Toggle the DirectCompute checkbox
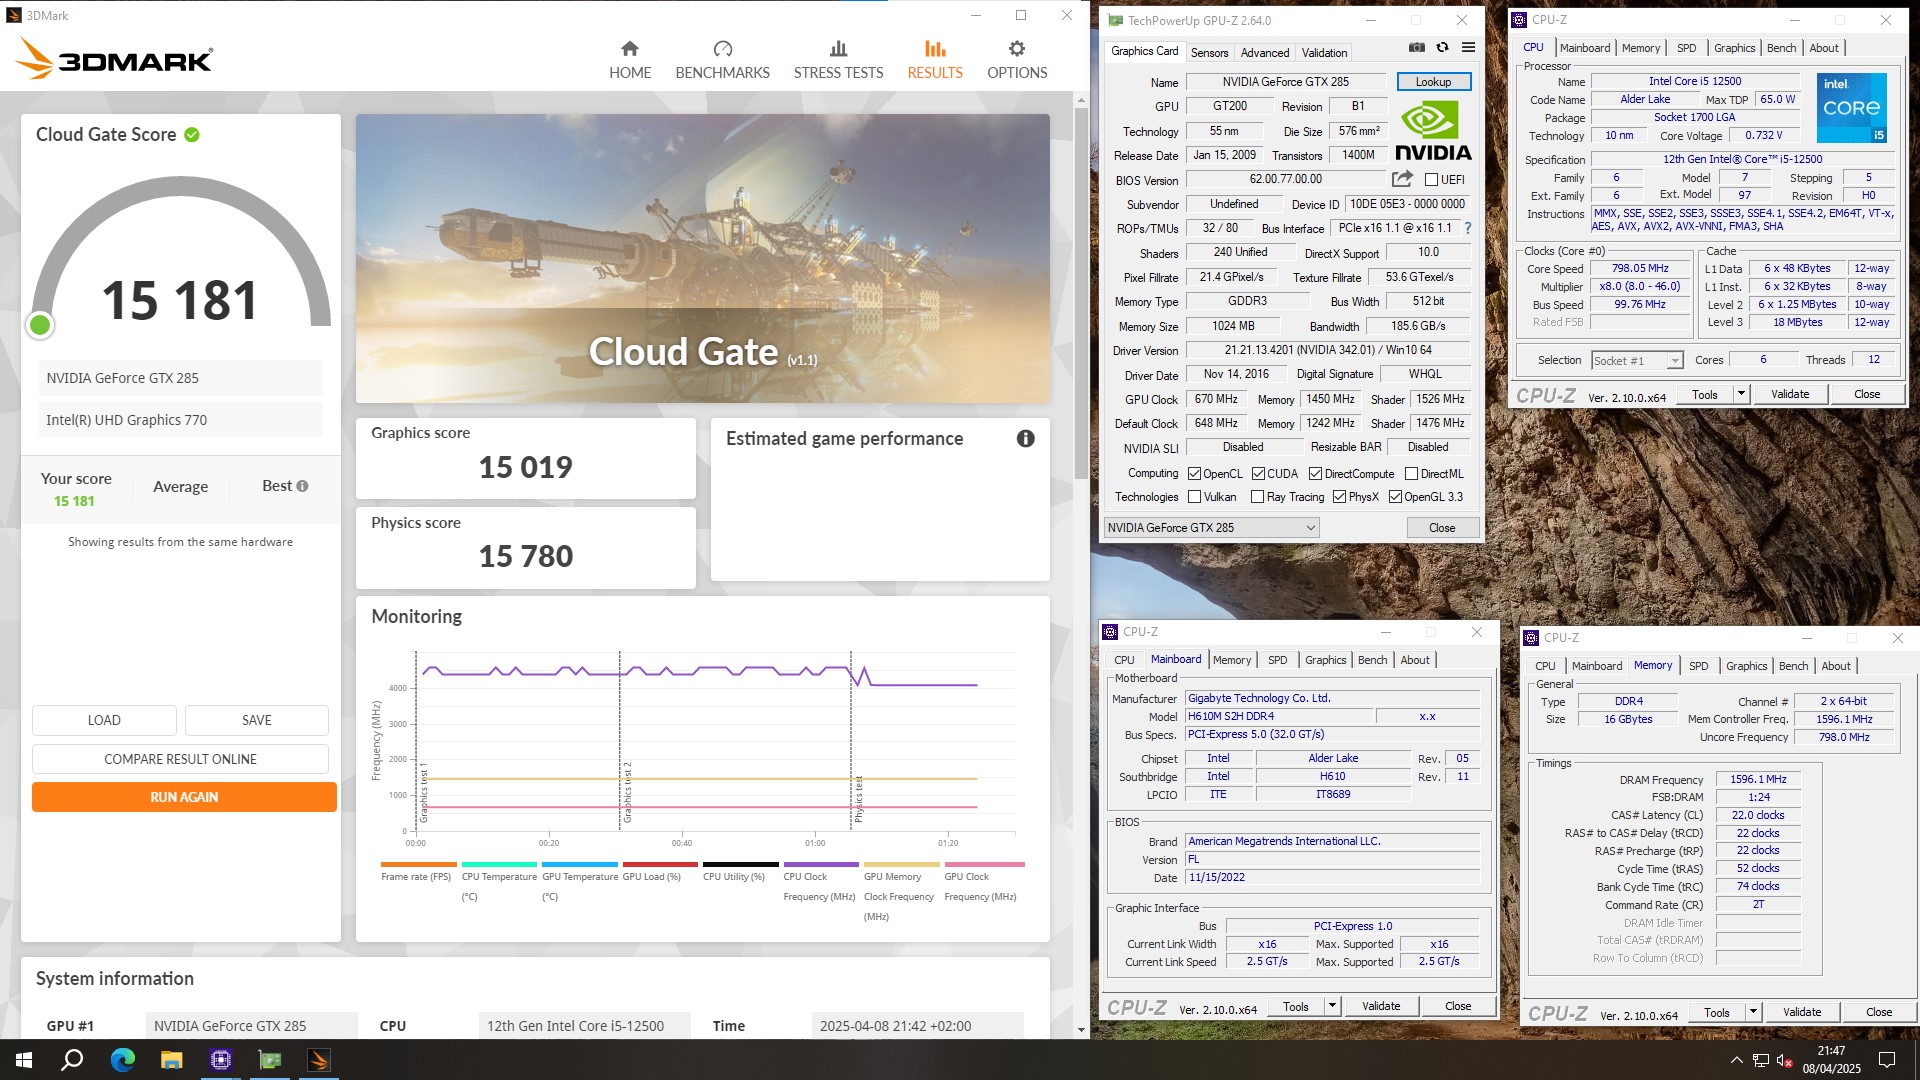 coord(1315,474)
